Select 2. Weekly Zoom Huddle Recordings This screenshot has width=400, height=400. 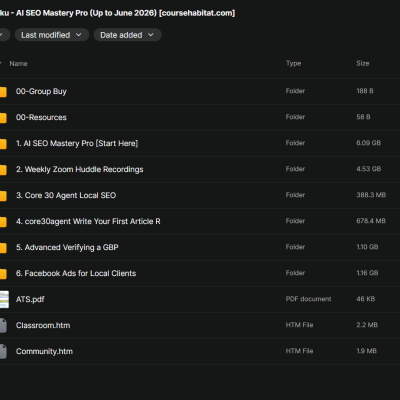point(80,169)
